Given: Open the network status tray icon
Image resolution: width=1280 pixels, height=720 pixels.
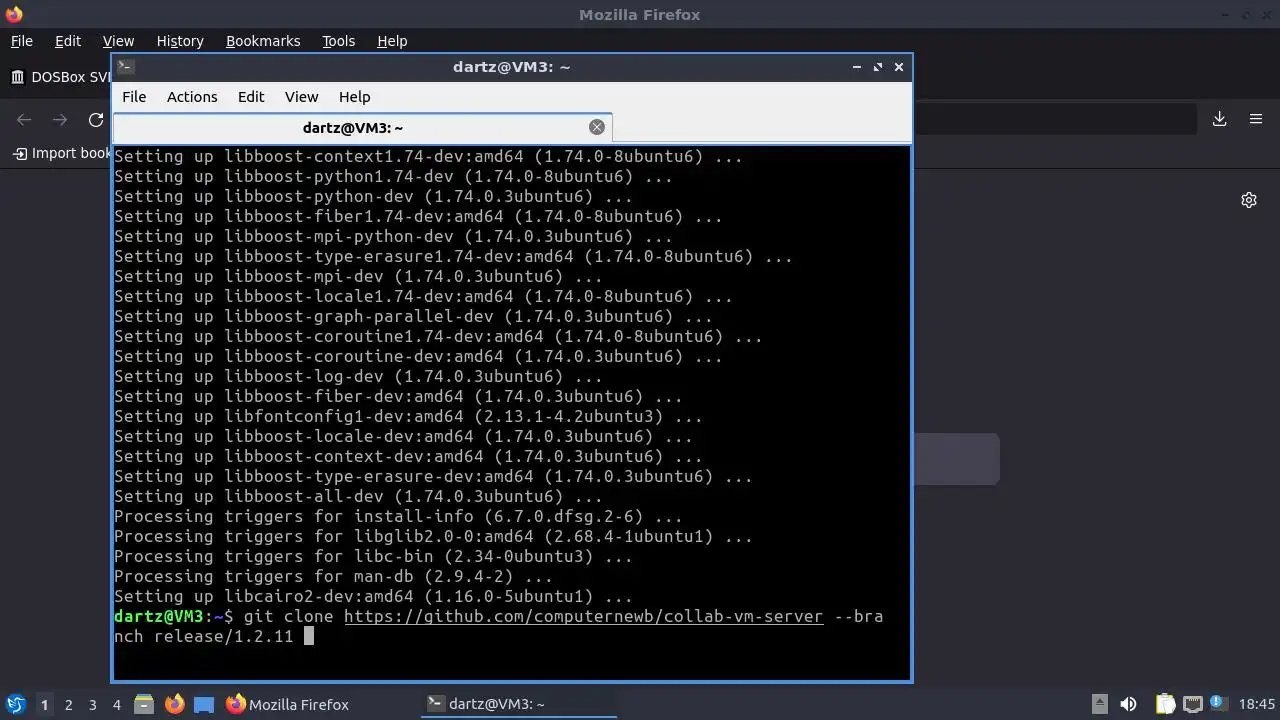Looking at the screenshot, I should [x=1192, y=704].
